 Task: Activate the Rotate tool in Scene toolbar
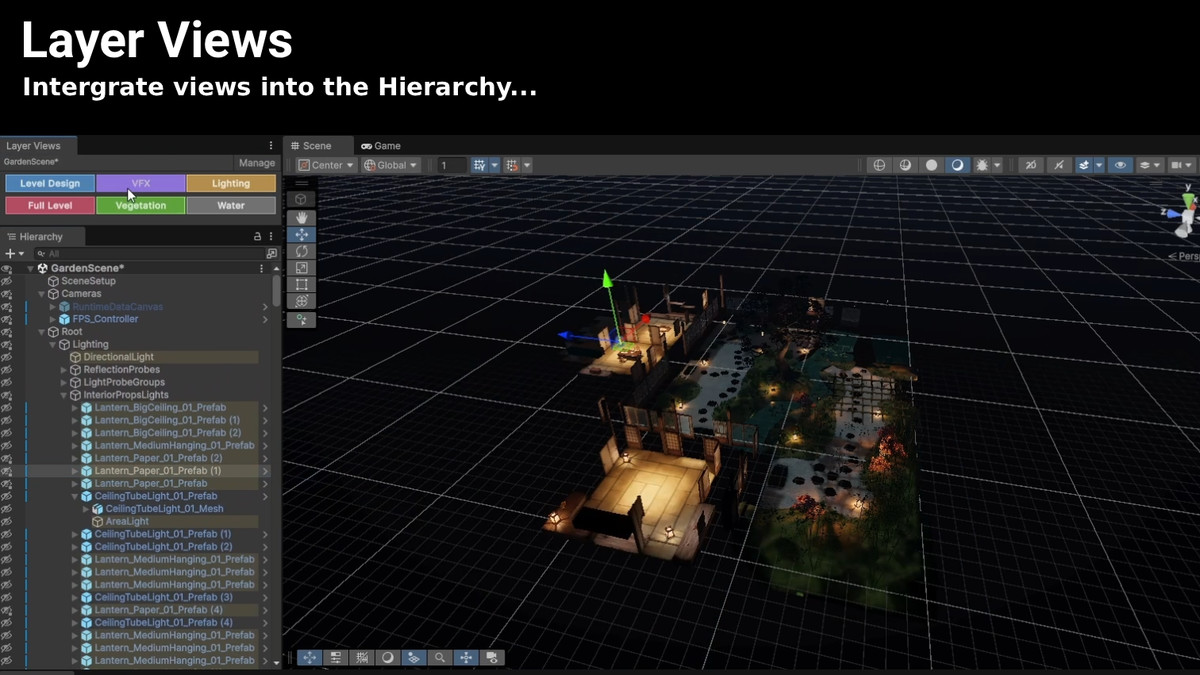301,251
